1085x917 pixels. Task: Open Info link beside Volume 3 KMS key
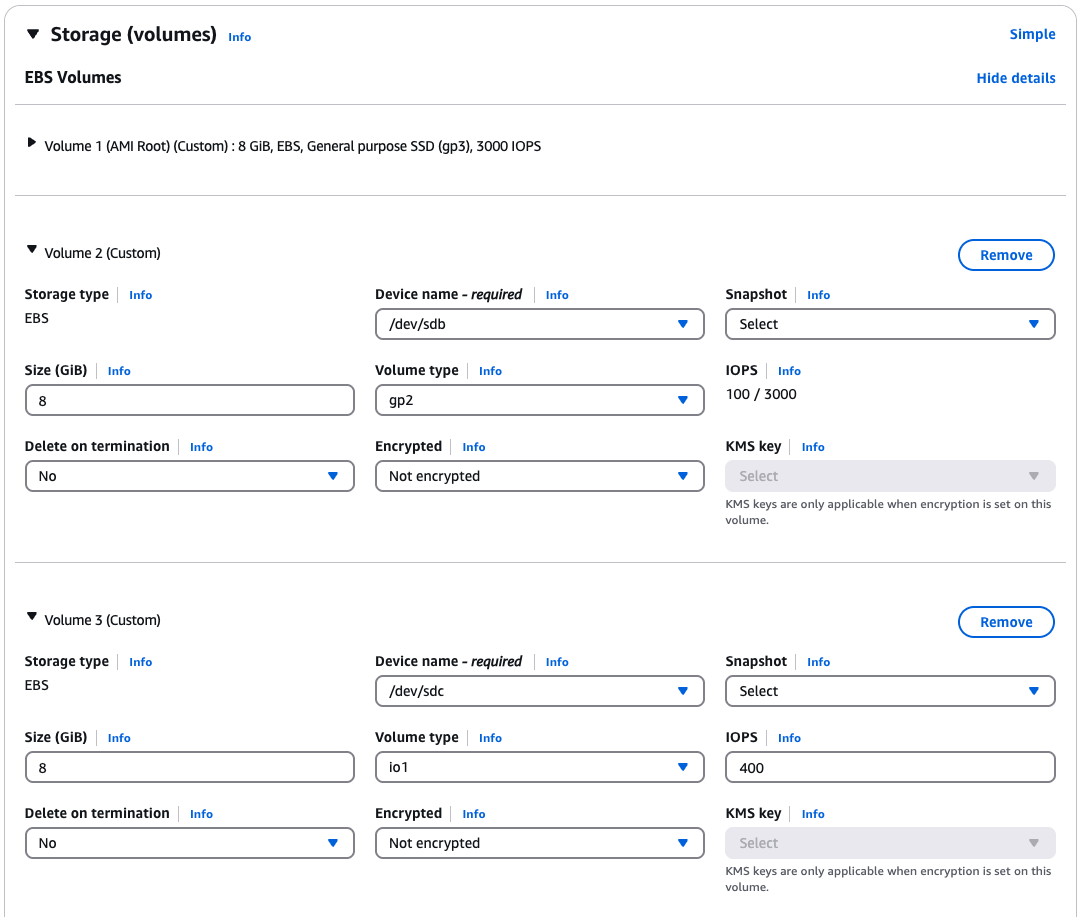(x=813, y=814)
